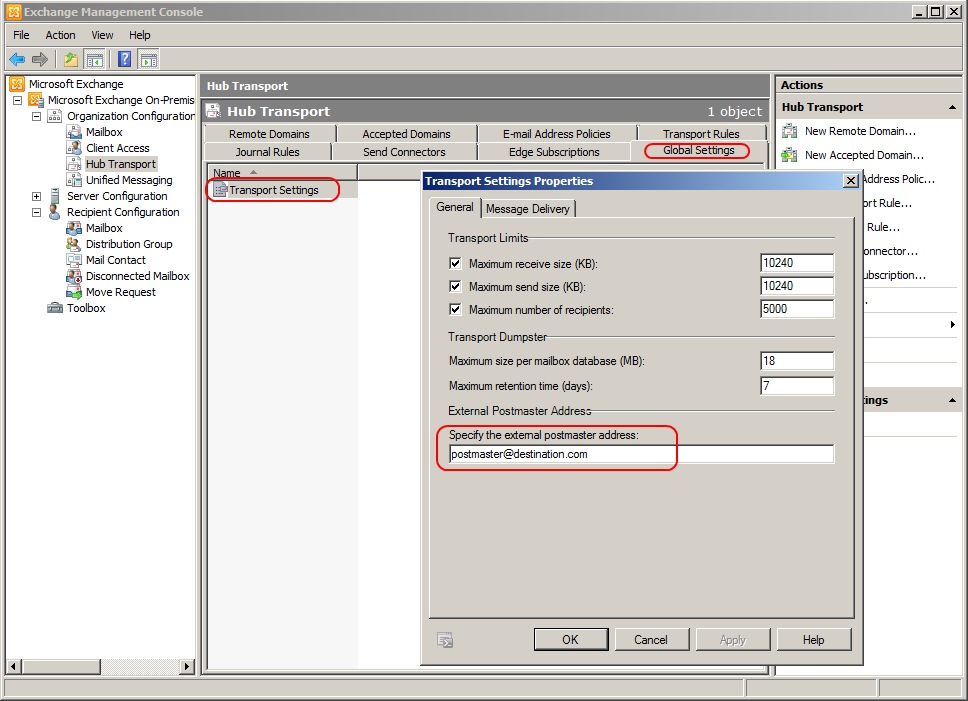Screen dimensions: 968x701
Task: Click New Accepted Domain action link
Action: tap(864, 155)
